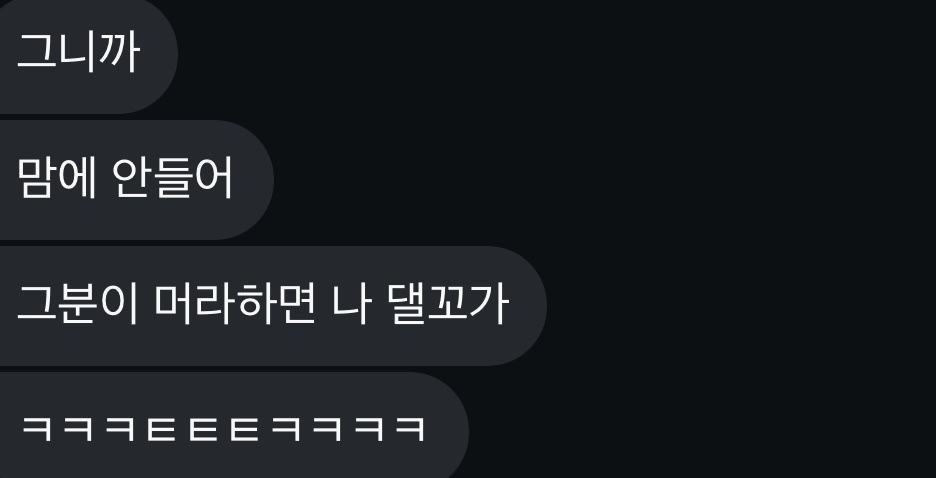Click the '맘에 안들어' message bubble
Screen dimensions: 936x478
click(137, 180)
